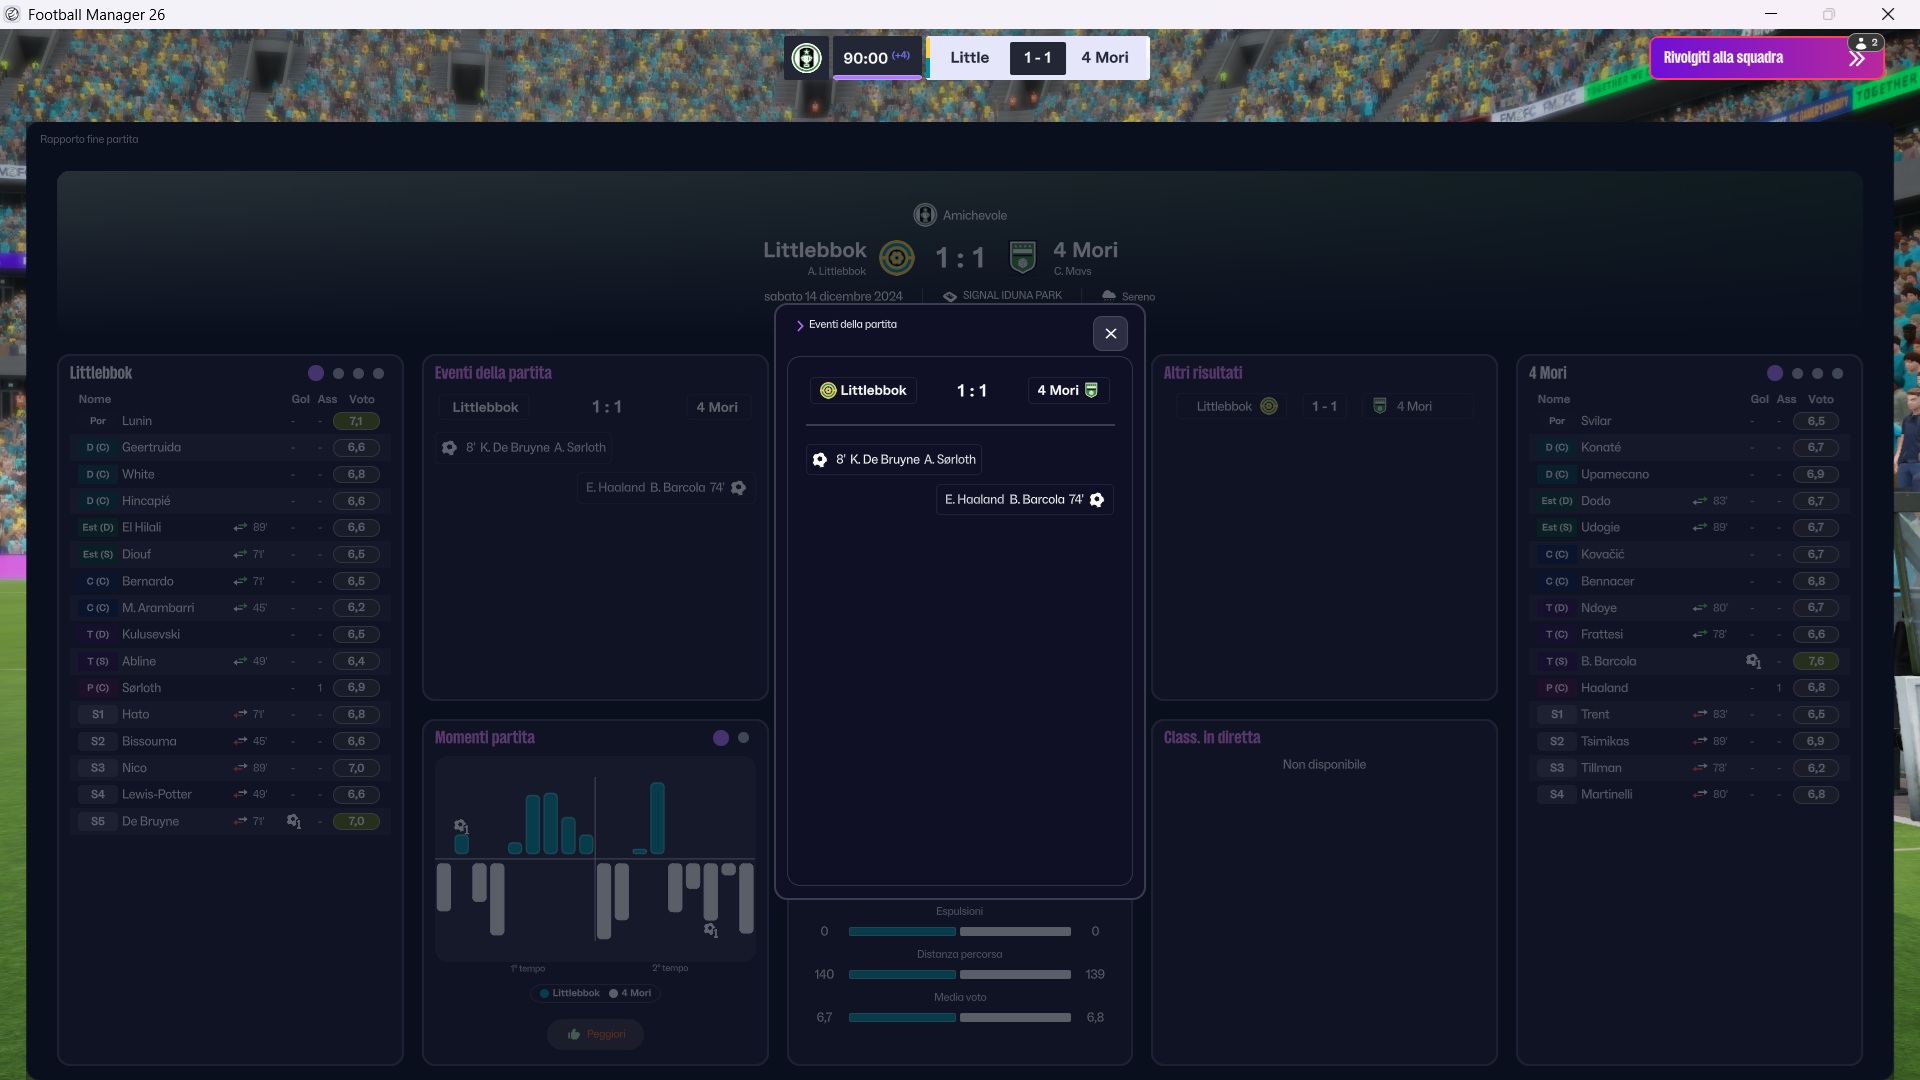Screen dimensions: 1920x1080
Task: Open the 4 Mori club crest beside the 1 : 1 score
Action: (1022, 258)
